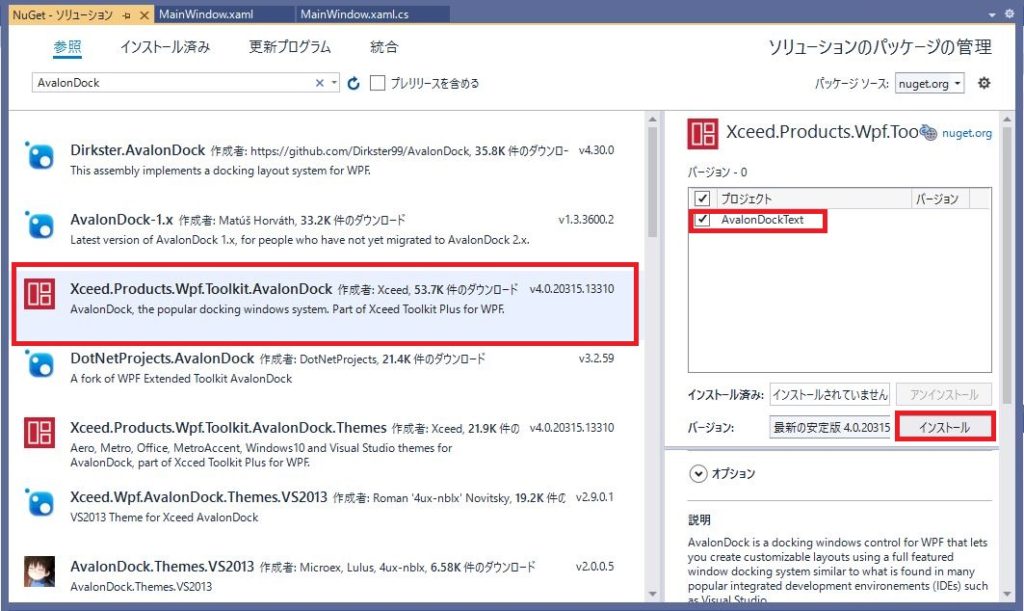Open the document tab list arrow
Image resolution: width=1024 pixels, height=611 pixels.
(992, 14)
